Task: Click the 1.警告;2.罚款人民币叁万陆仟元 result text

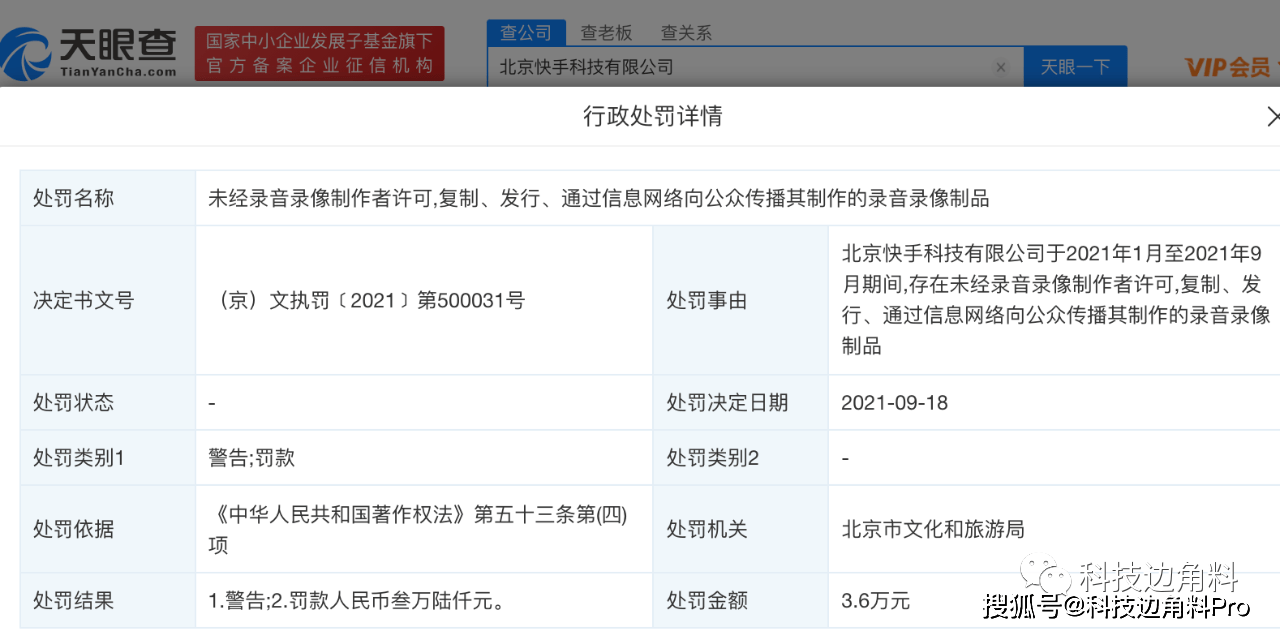Action: (356, 600)
